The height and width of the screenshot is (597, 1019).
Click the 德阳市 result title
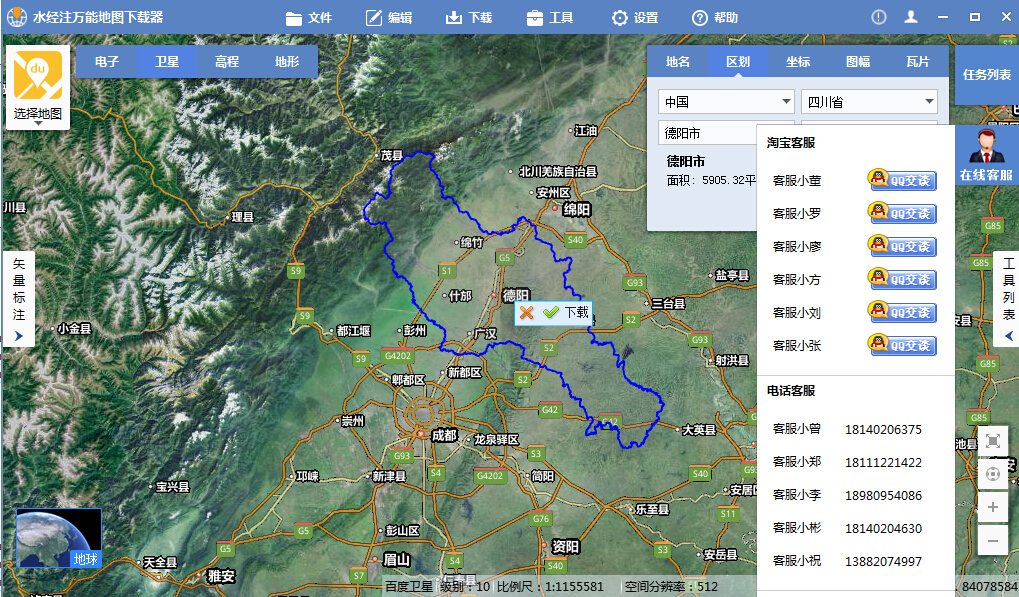point(686,161)
